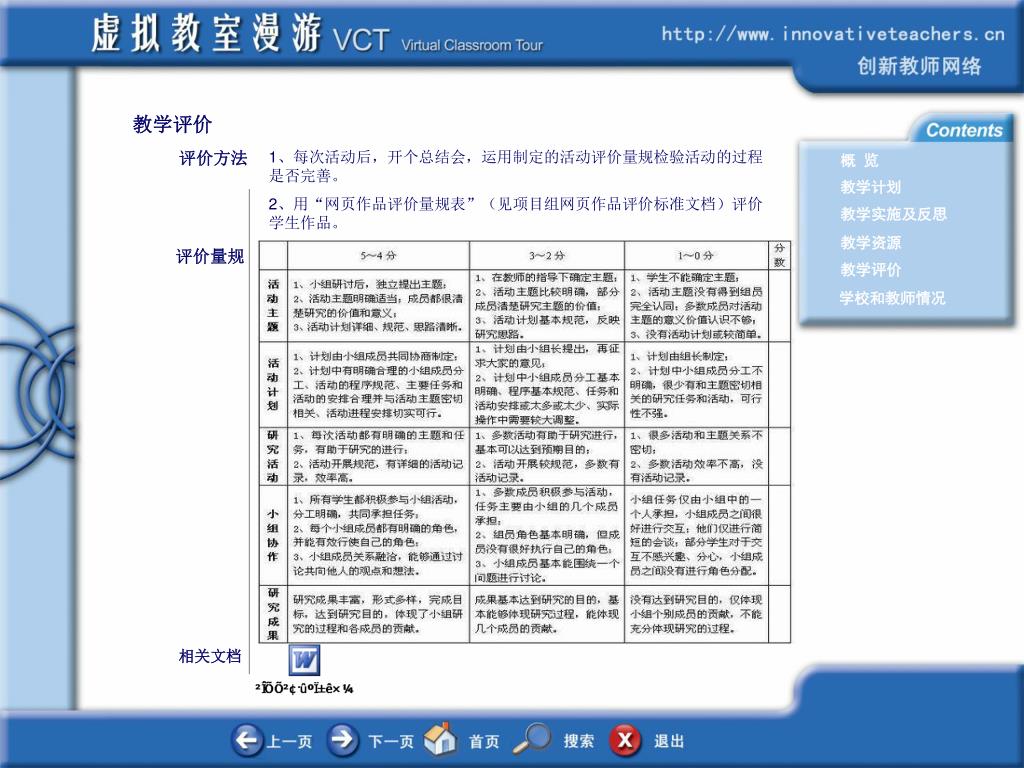Viewport: 1024px width, 768px height.
Task: Click the 研究成果 5~4分 cell starting 研究成果丰富
Action: (378, 614)
